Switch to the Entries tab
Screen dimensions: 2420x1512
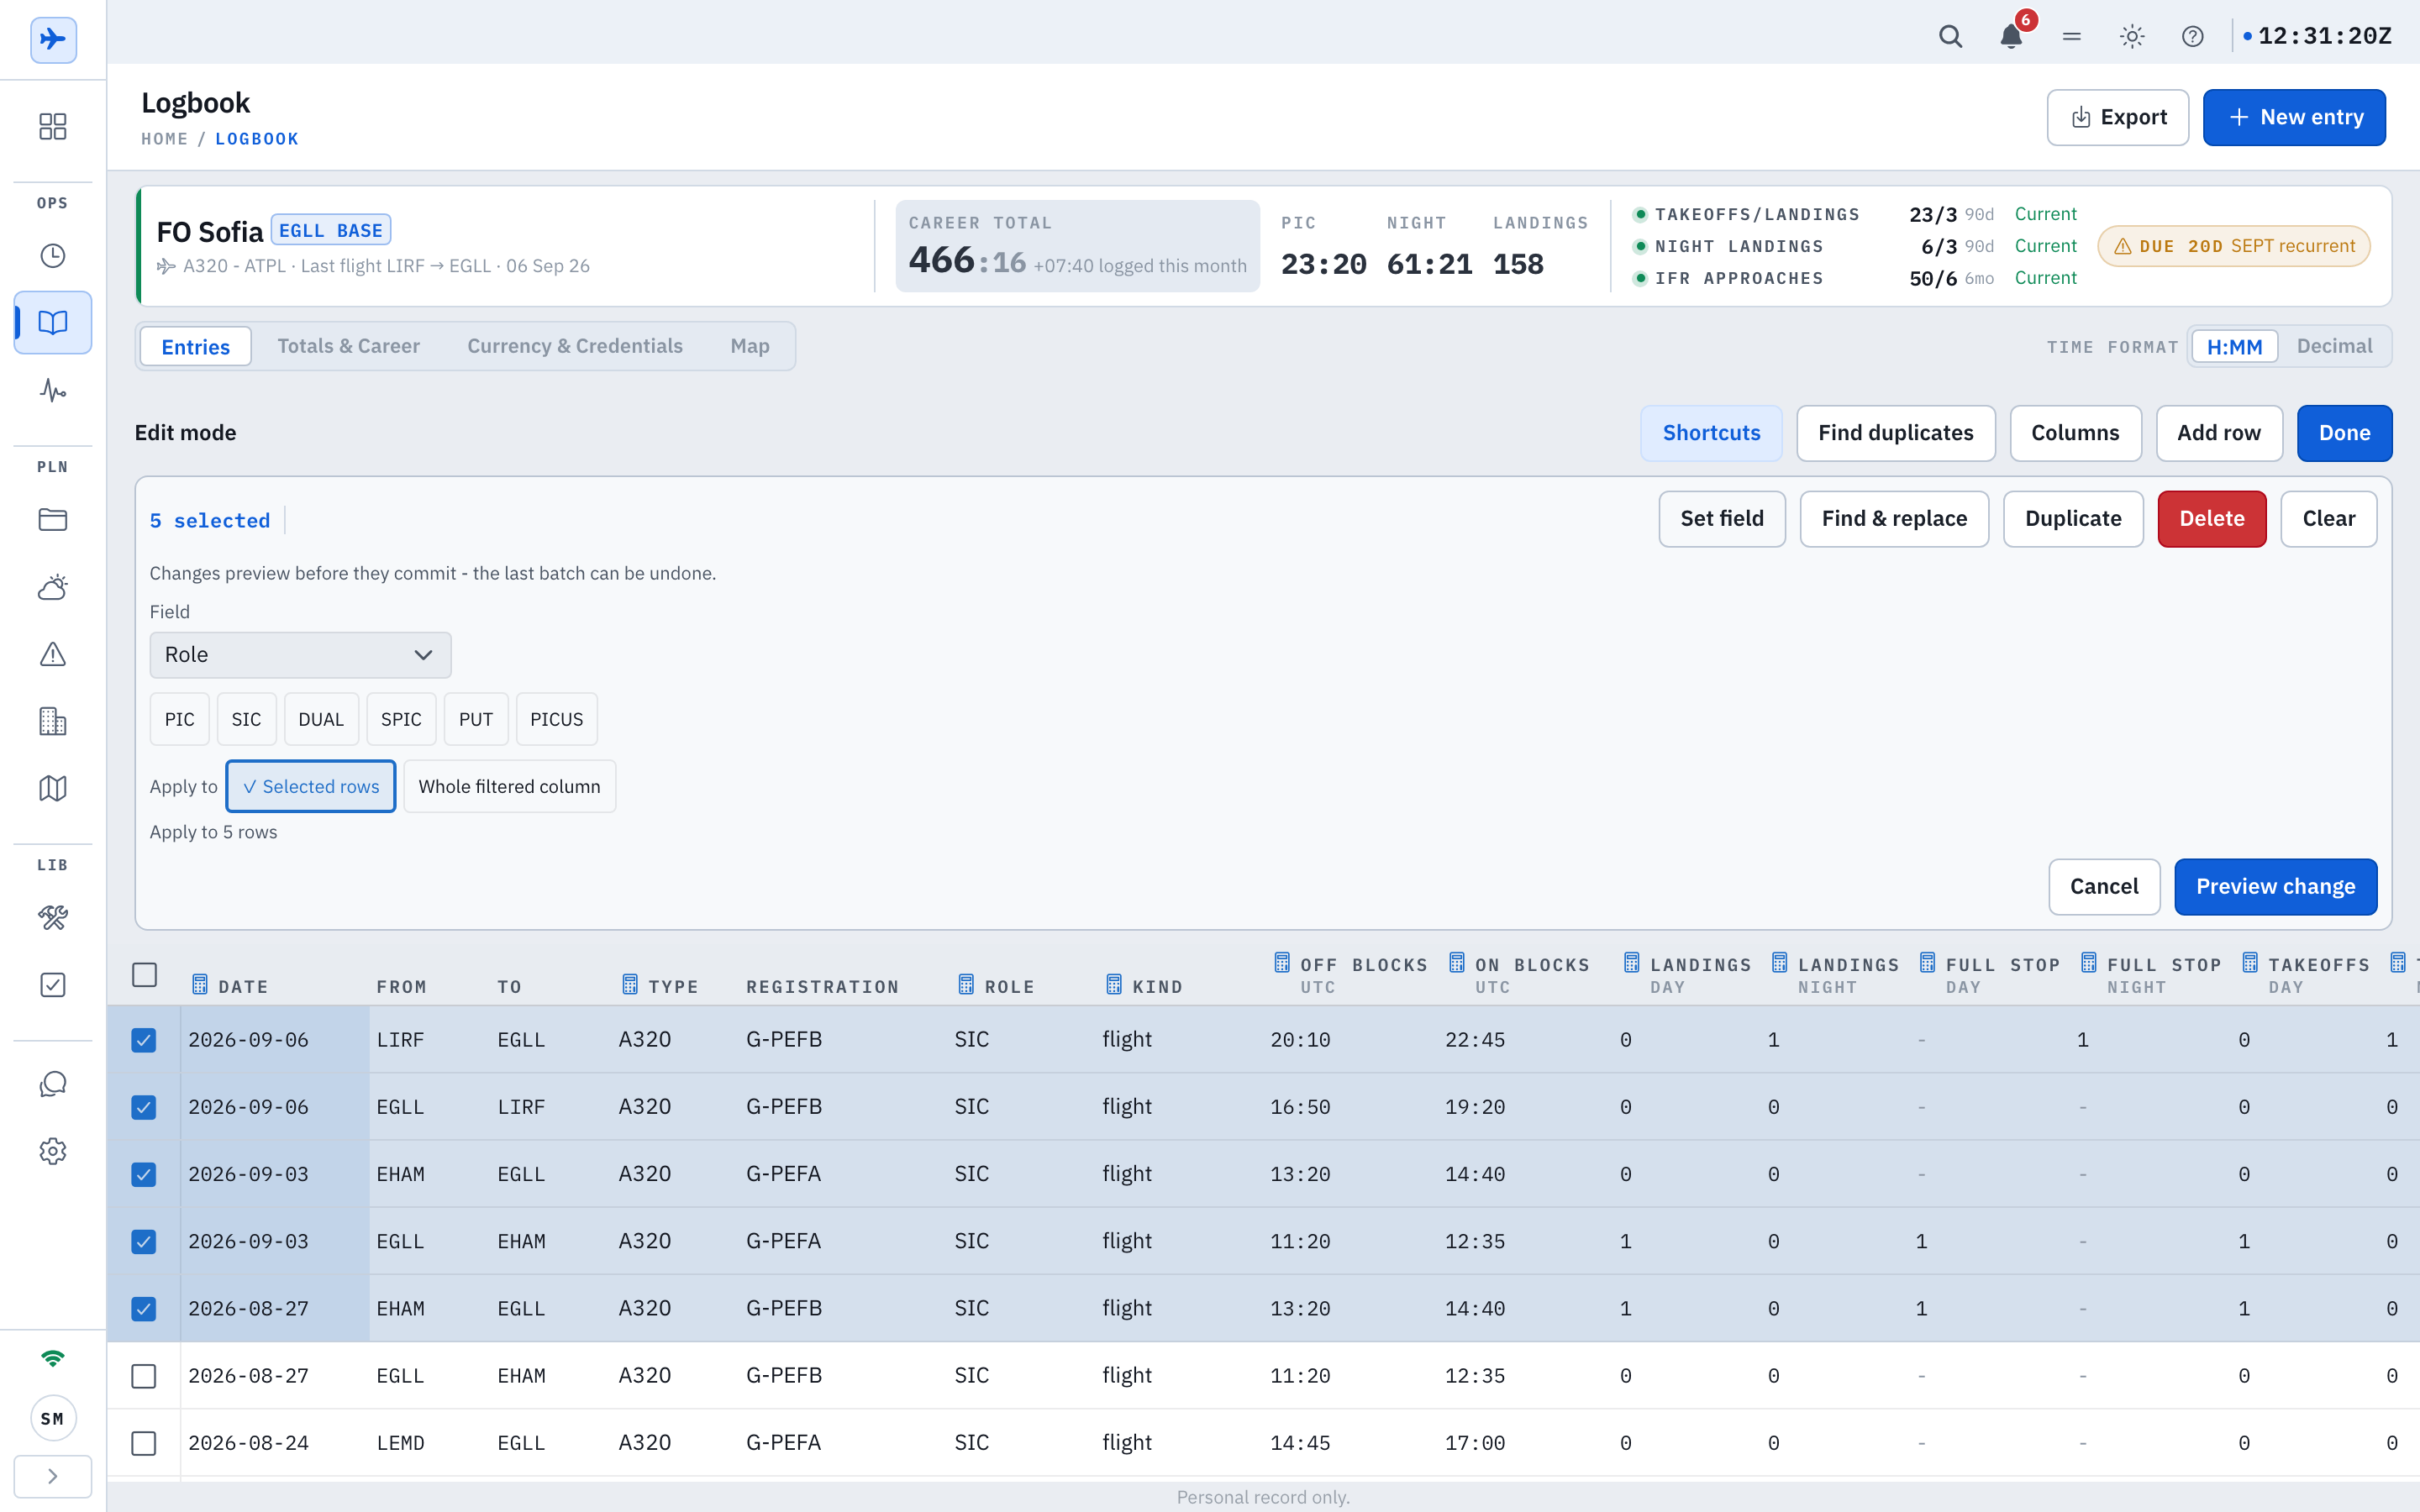coord(195,347)
